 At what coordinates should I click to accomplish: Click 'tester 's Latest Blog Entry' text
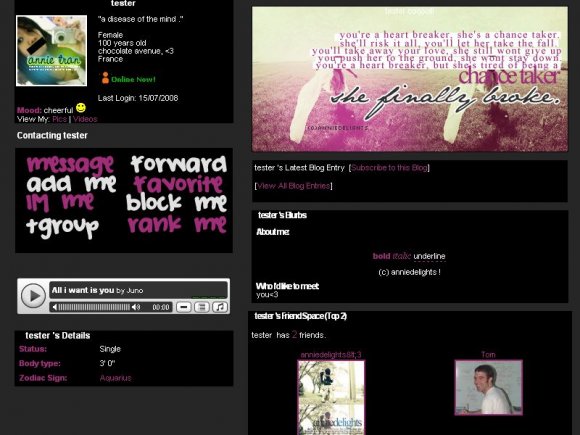(x=299, y=168)
